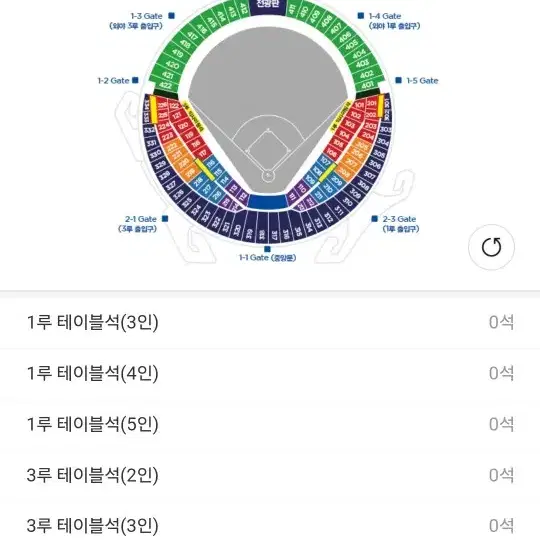Open the 1루 테이블석(4인) seat row

(270, 373)
